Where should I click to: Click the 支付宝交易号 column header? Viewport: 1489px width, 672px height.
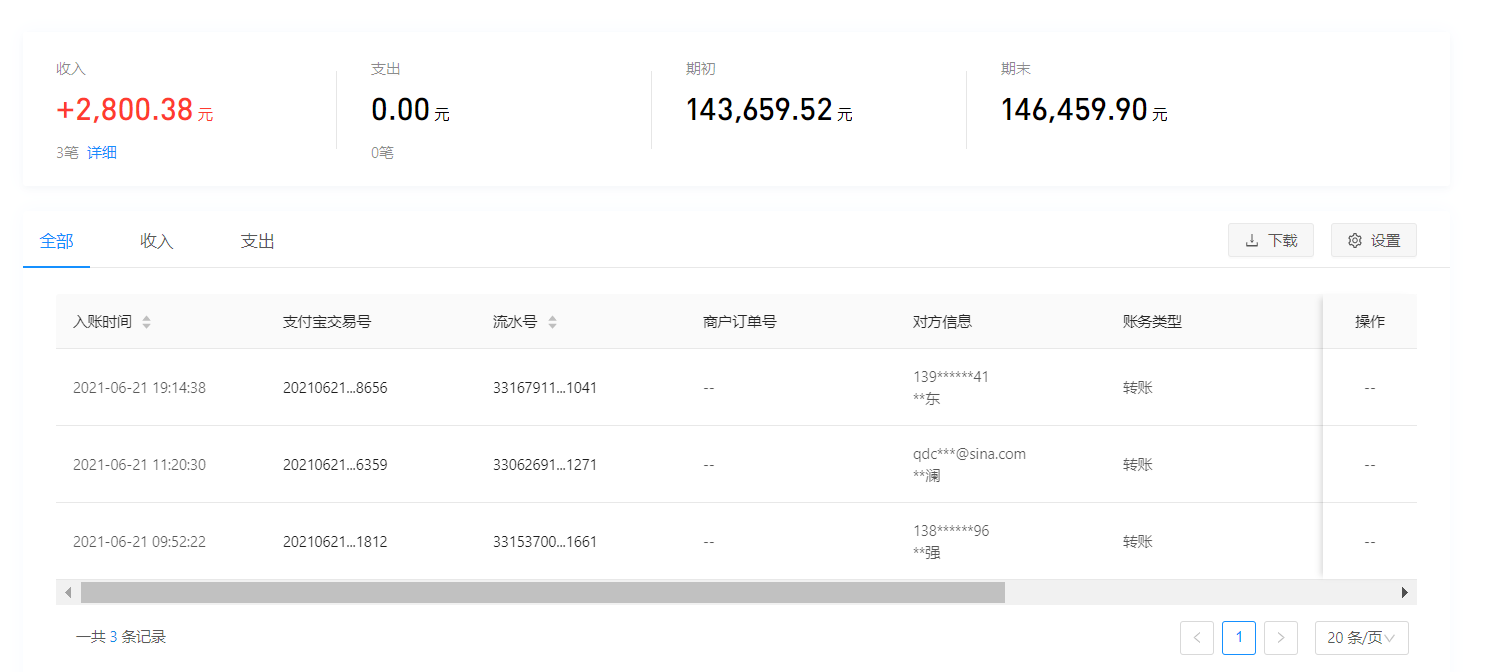327,322
